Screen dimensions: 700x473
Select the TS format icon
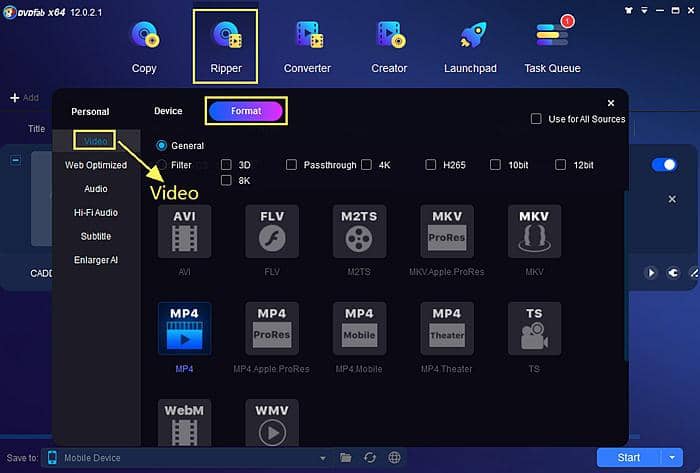pos(534,328)
